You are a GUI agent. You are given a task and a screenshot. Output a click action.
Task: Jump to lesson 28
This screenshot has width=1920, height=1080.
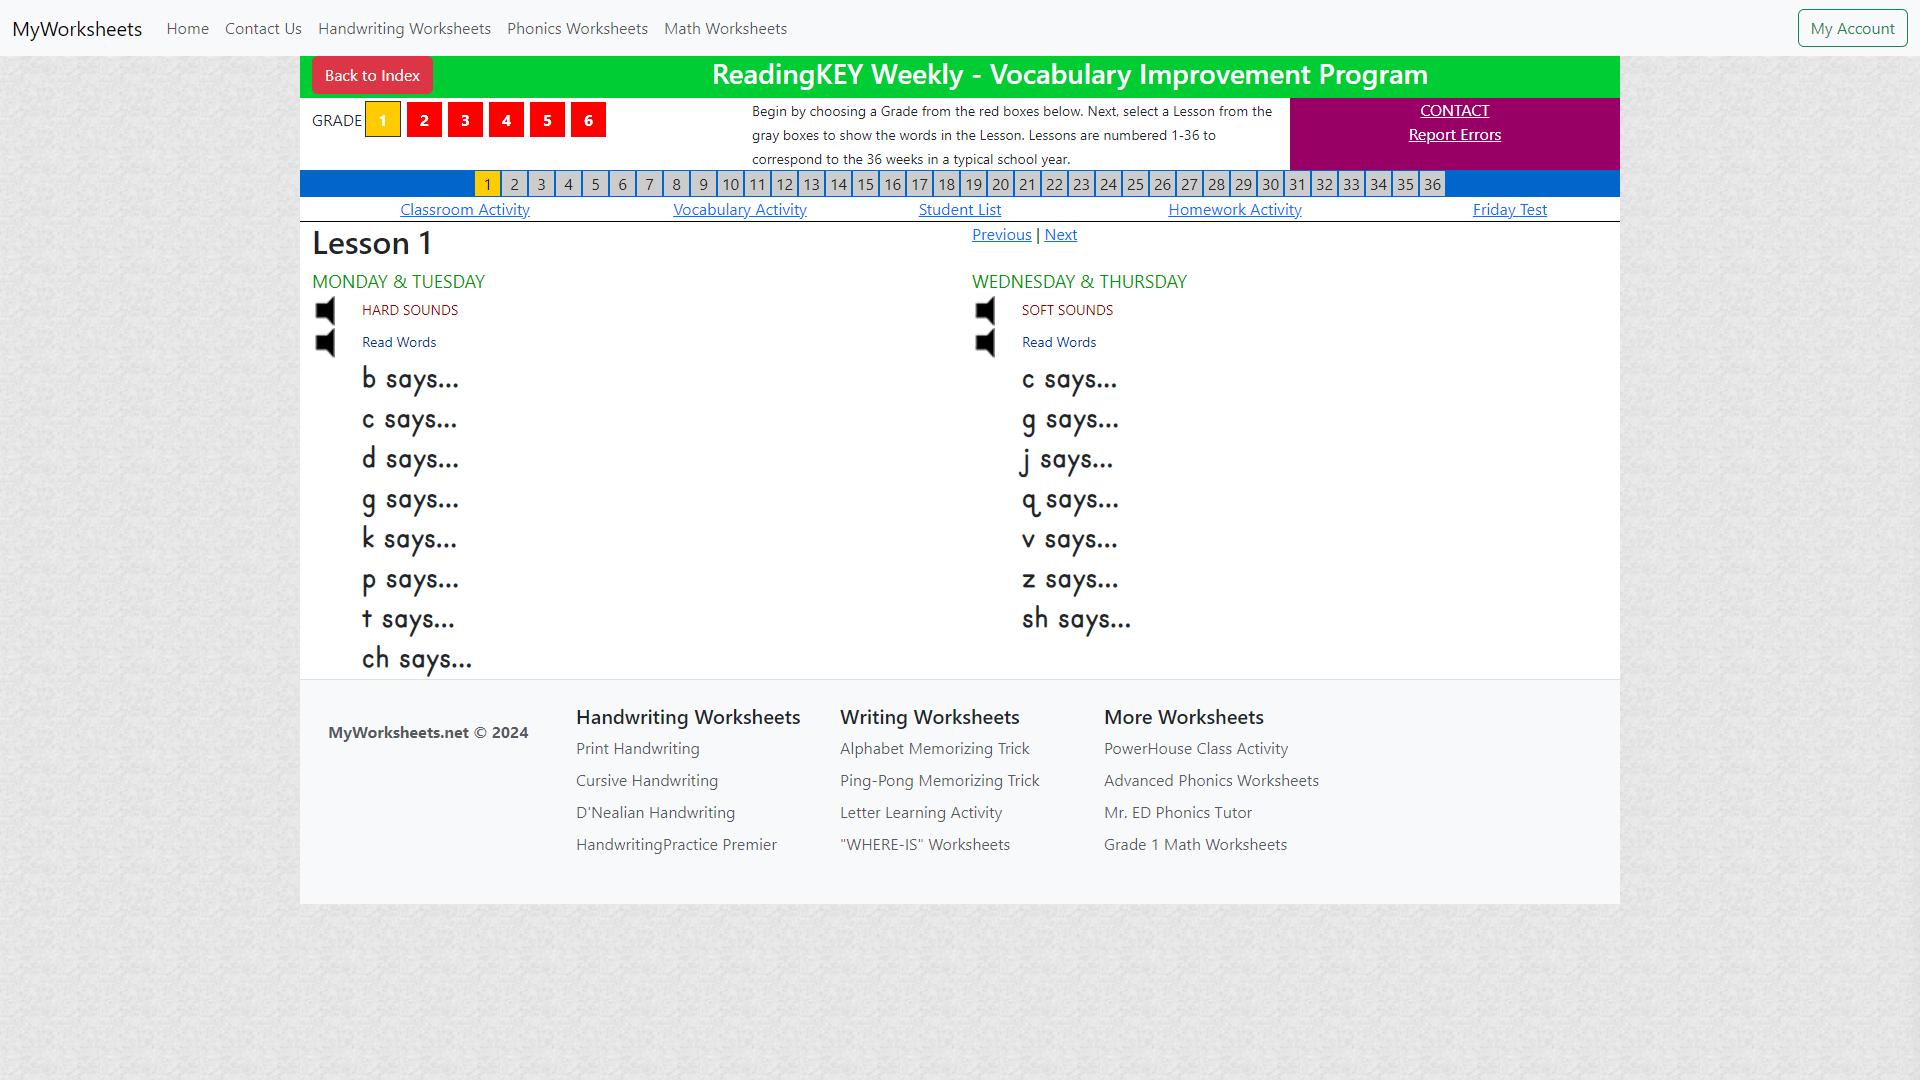(x=1217, y=184)
